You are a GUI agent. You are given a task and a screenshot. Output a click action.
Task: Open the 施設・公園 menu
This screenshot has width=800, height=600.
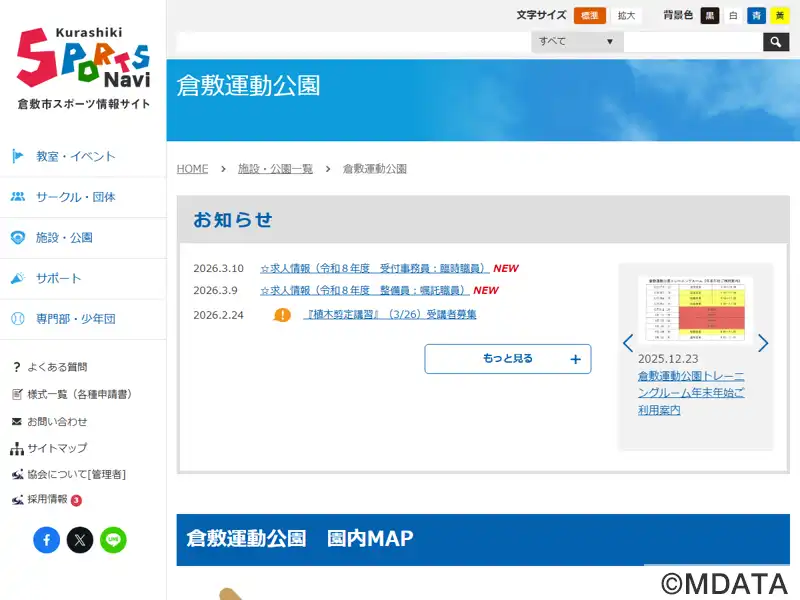coord(64,238)
